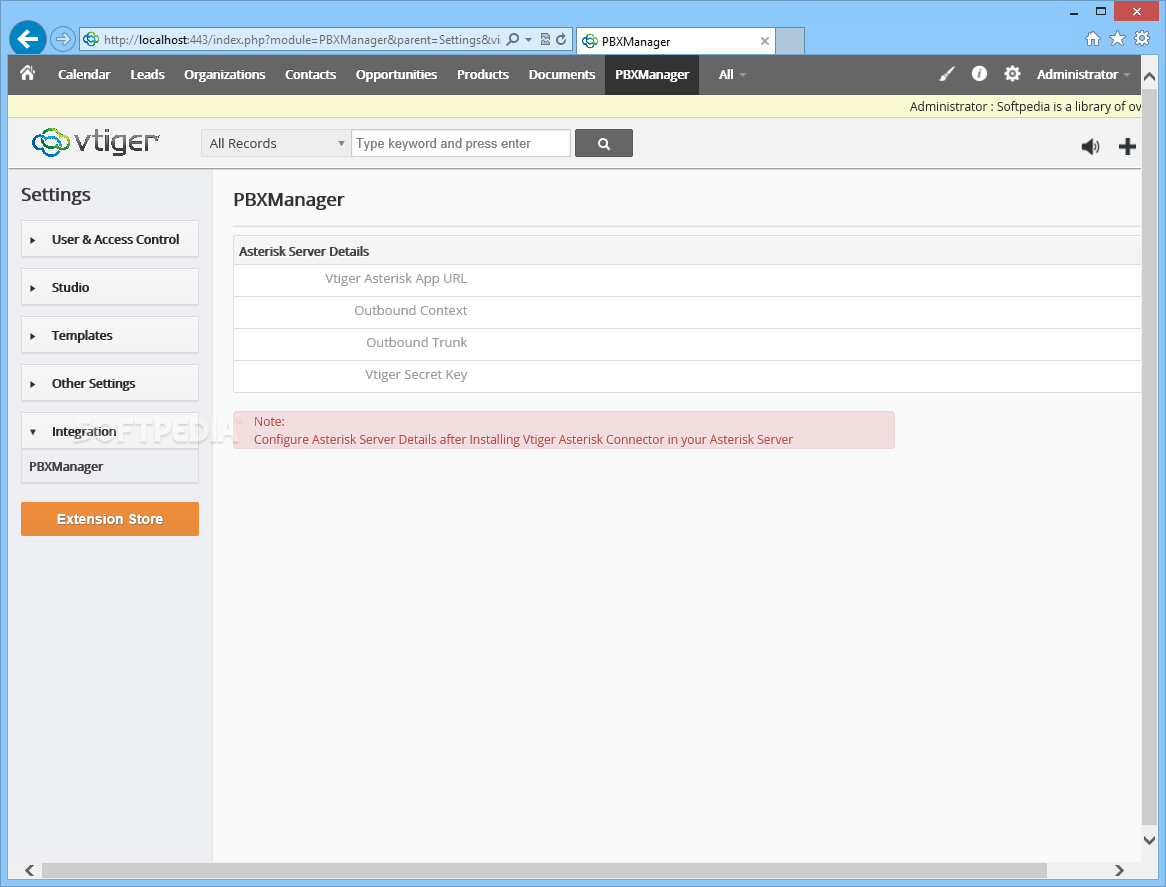The image size is (1166, 887).
Task: Click the vertical scrollbar down arrow
Action: coord(1150,840)
